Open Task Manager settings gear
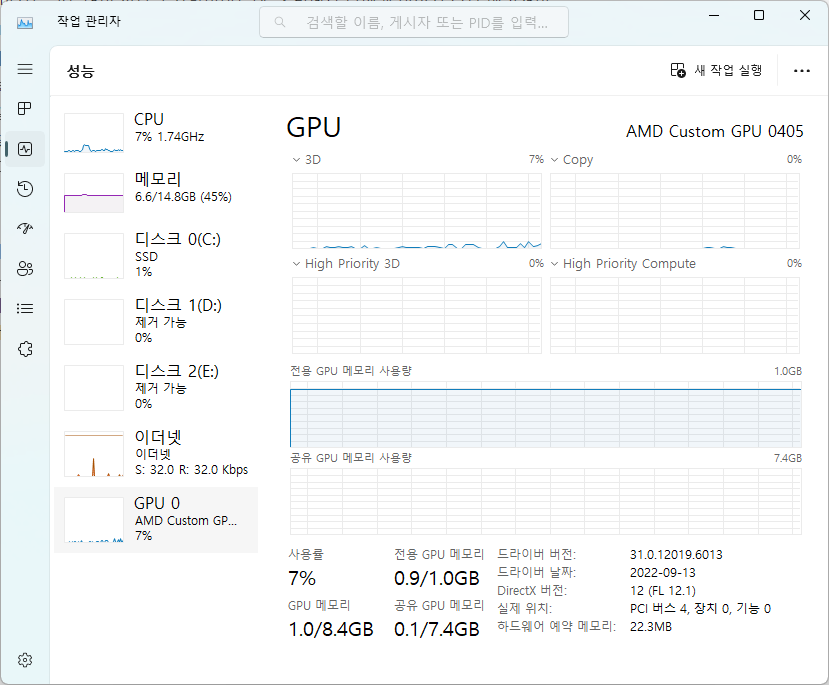The width and height of the screenshot is (829, 685). click(25, 660)
